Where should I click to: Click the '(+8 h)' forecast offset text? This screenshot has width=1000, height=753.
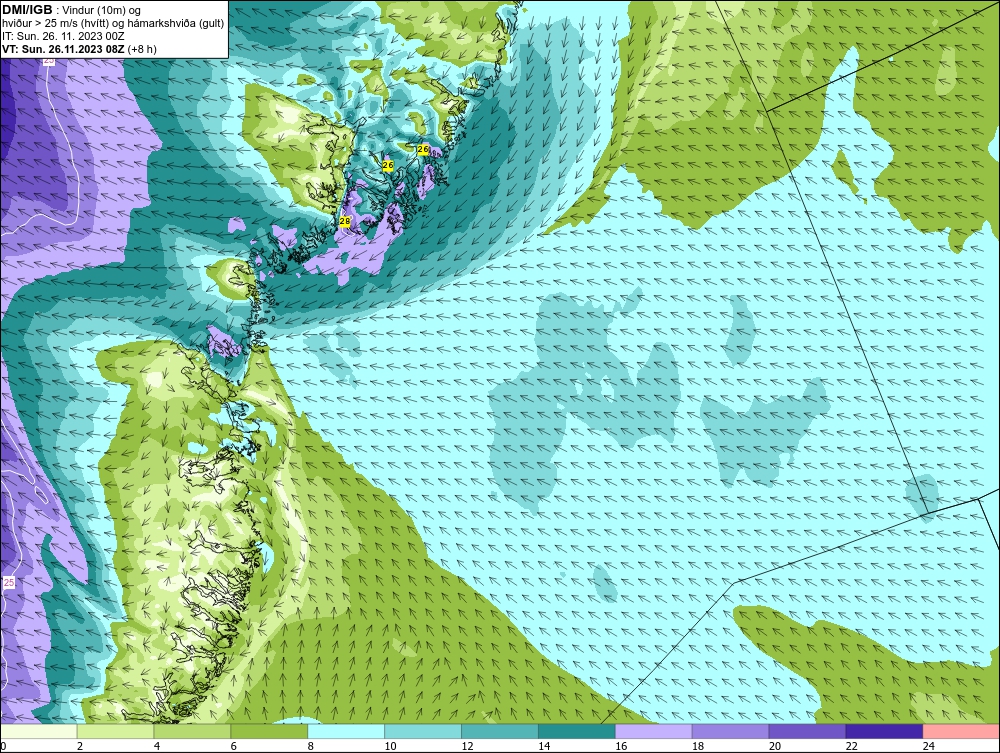pyautogui.click(x=142, y=49)
